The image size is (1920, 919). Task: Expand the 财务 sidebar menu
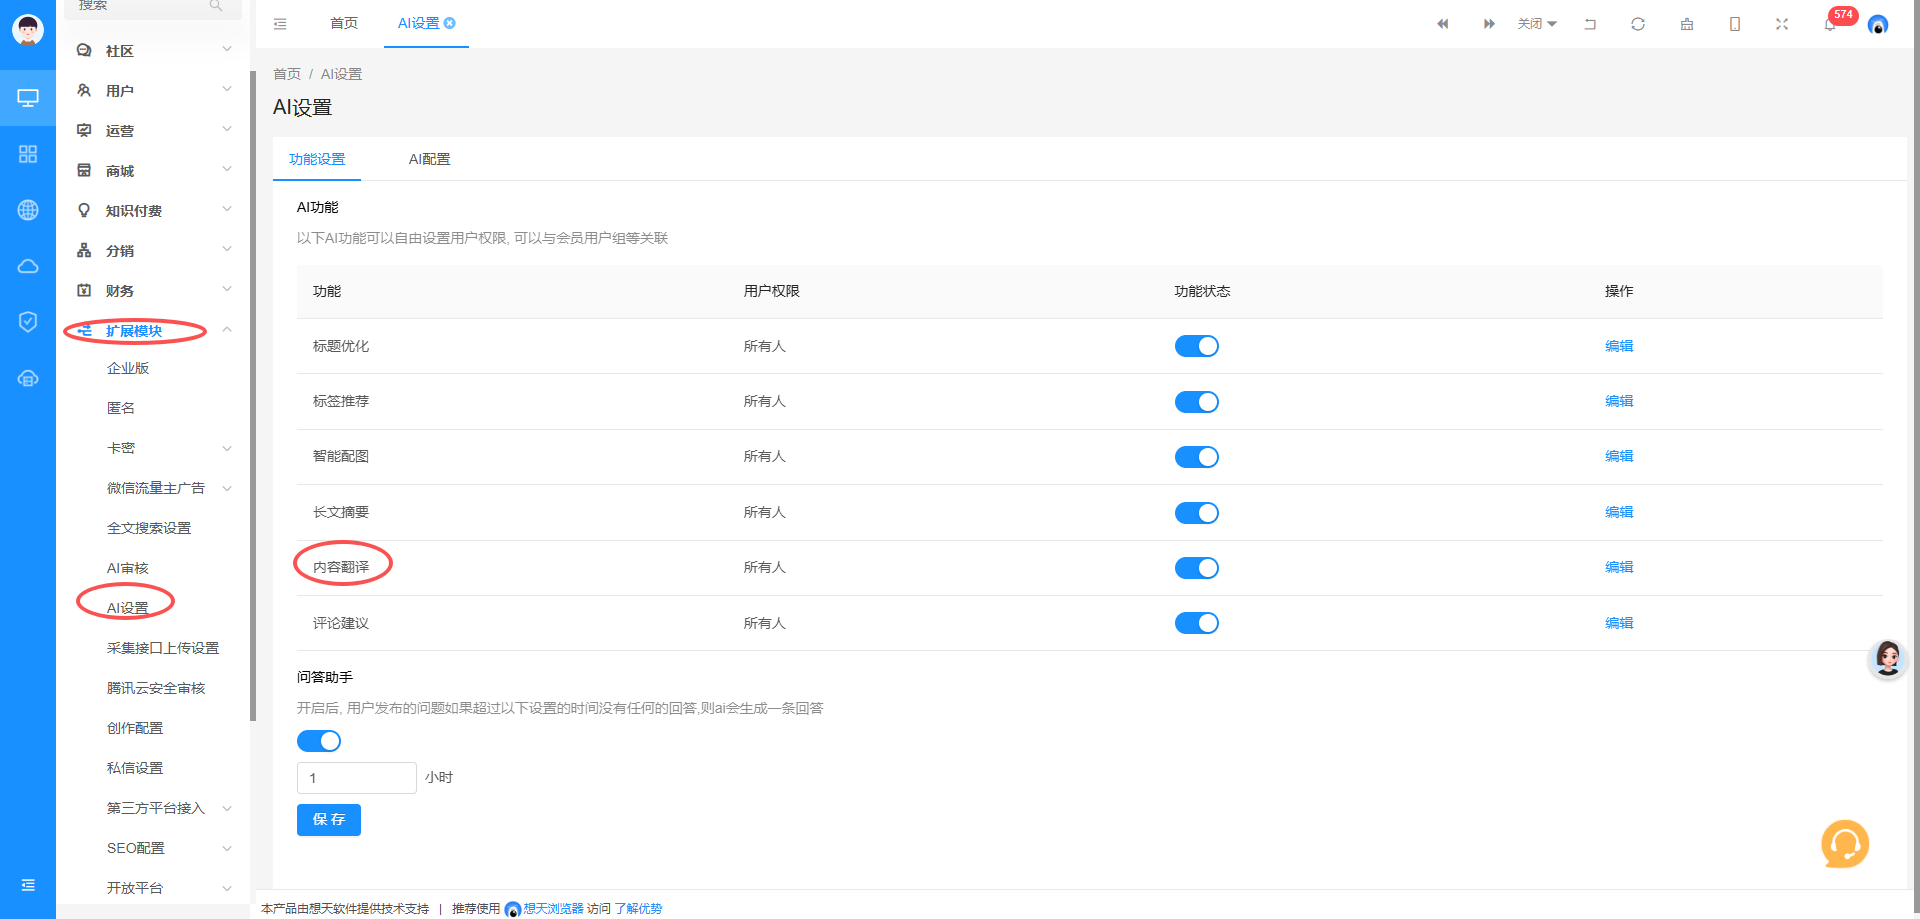(153, 290)
